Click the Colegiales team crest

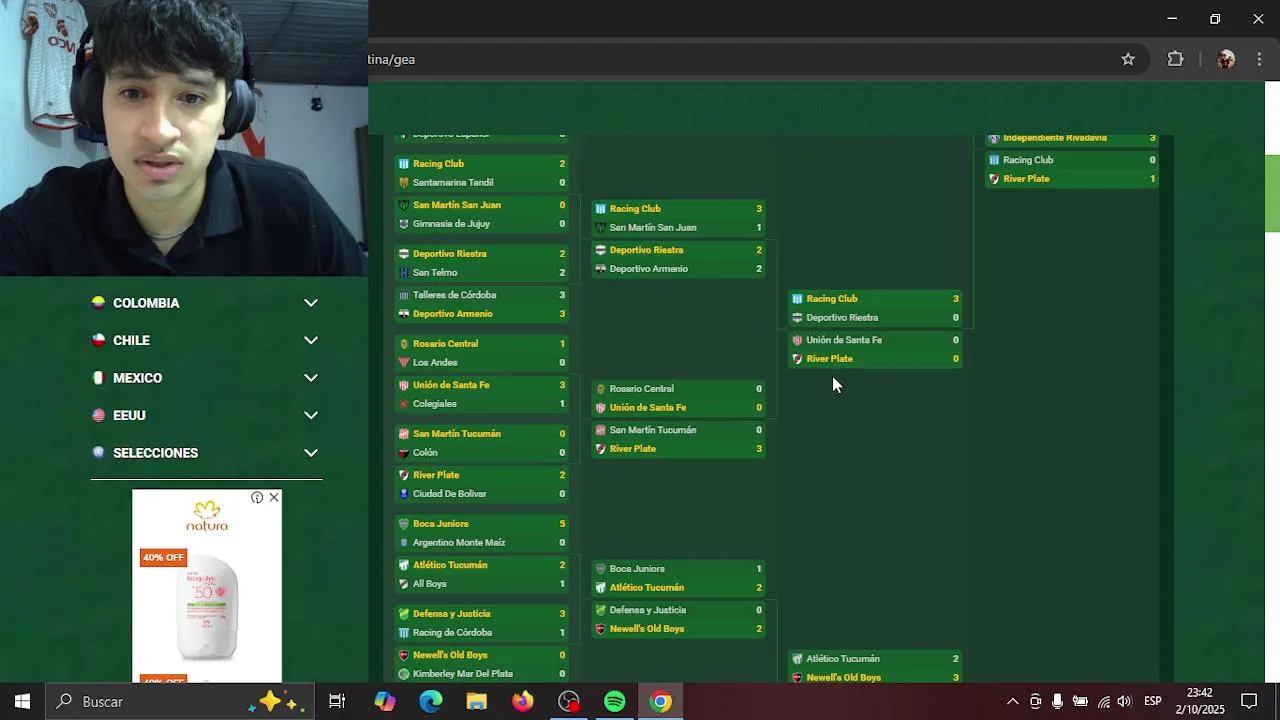404,404
